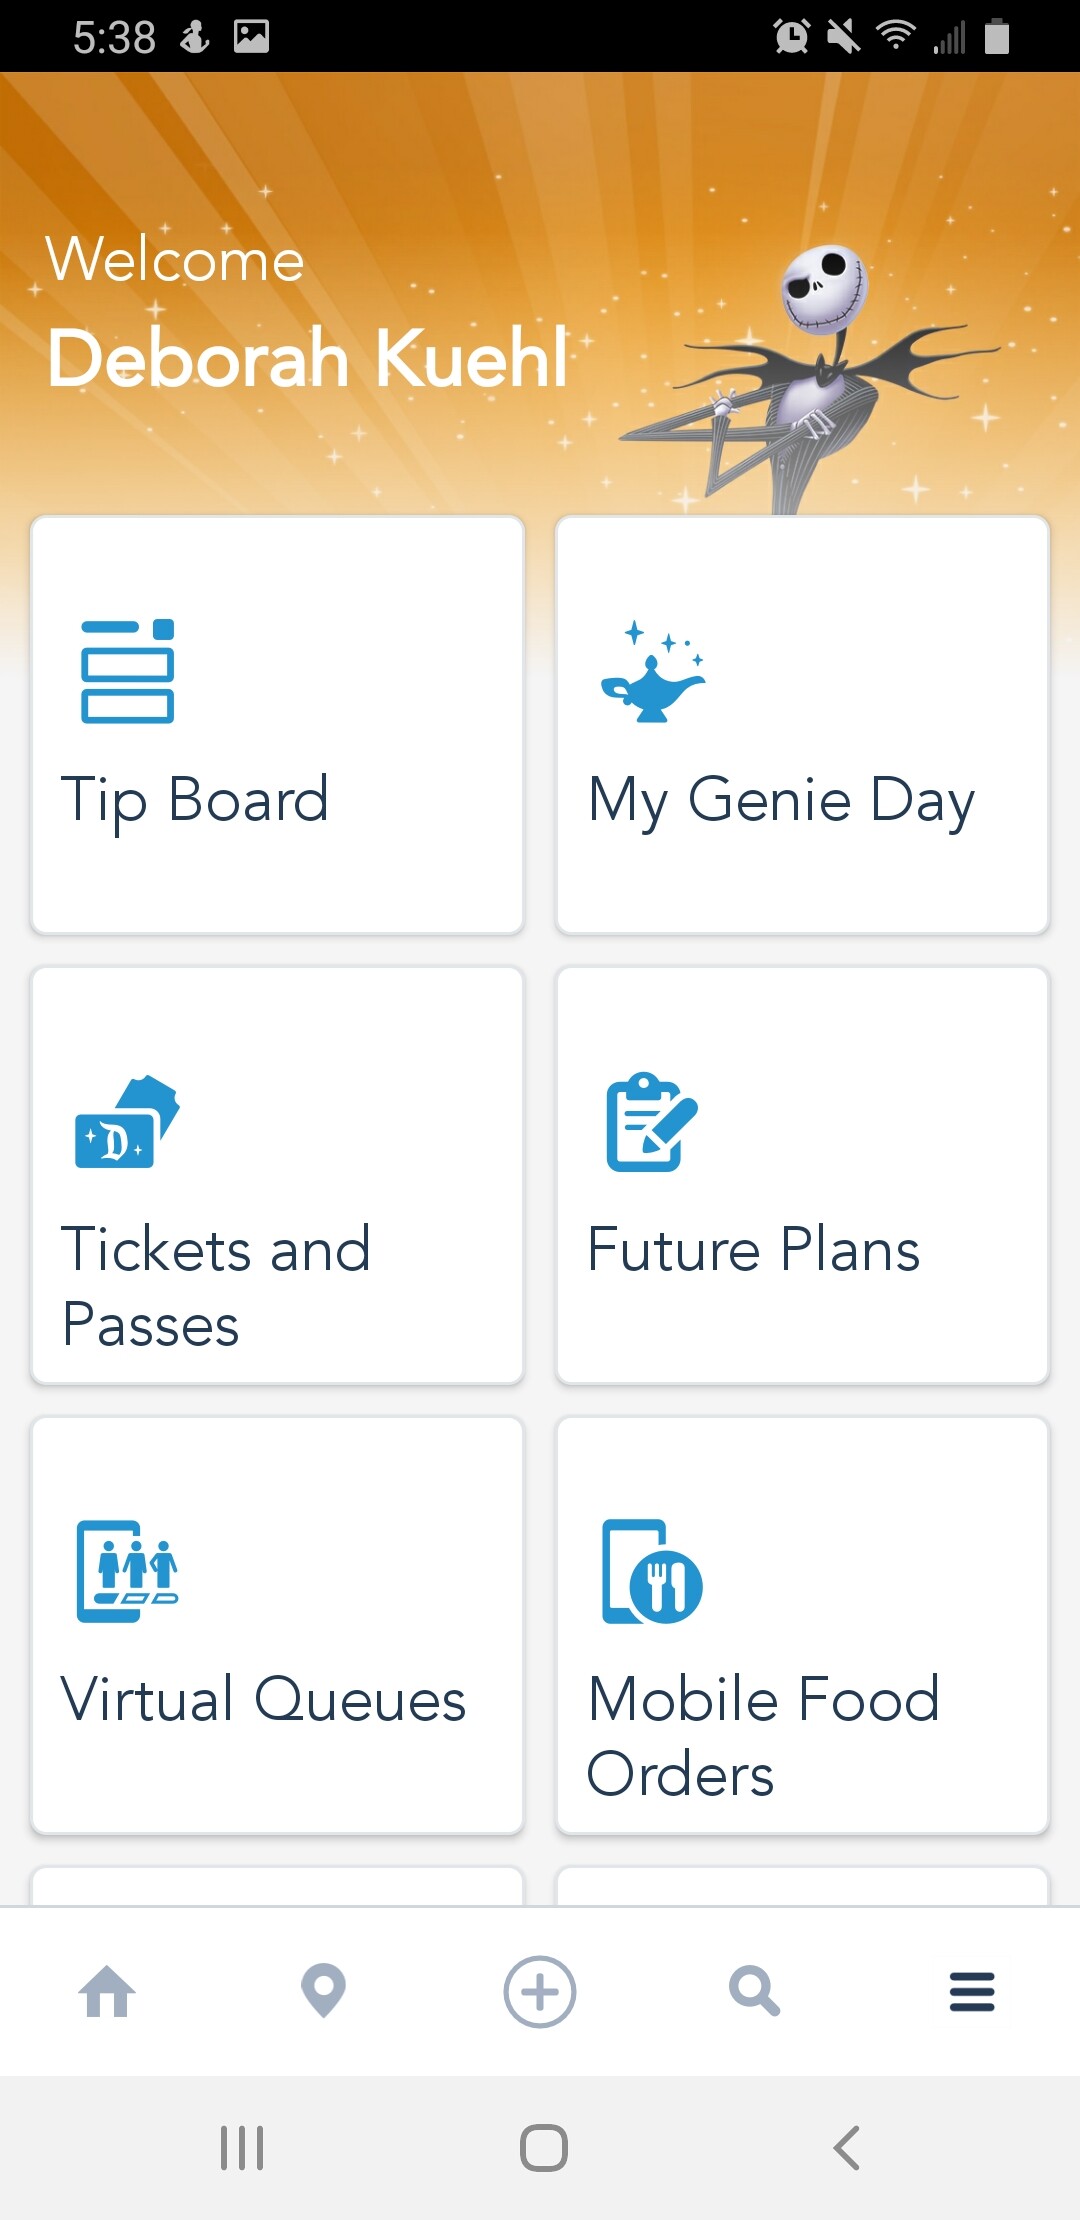
Task: Tap the Tickets and Passes icon
Action: [x=127, y=1122]
